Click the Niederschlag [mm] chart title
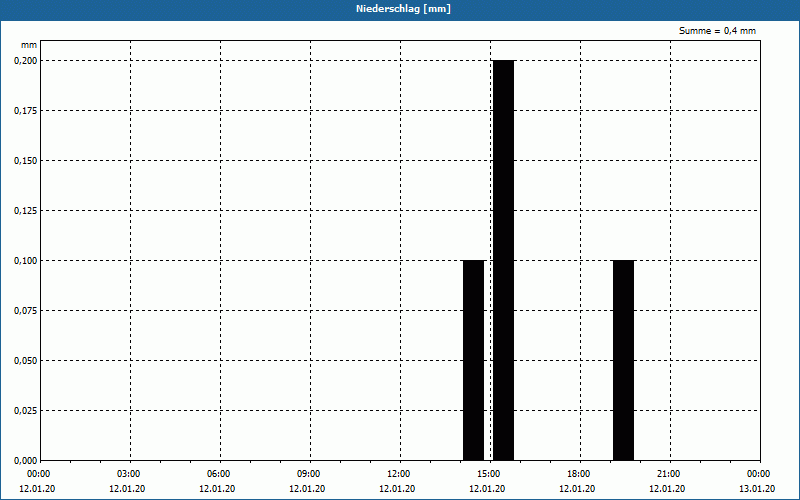This screenshot has height=500, width=800. 403,9
